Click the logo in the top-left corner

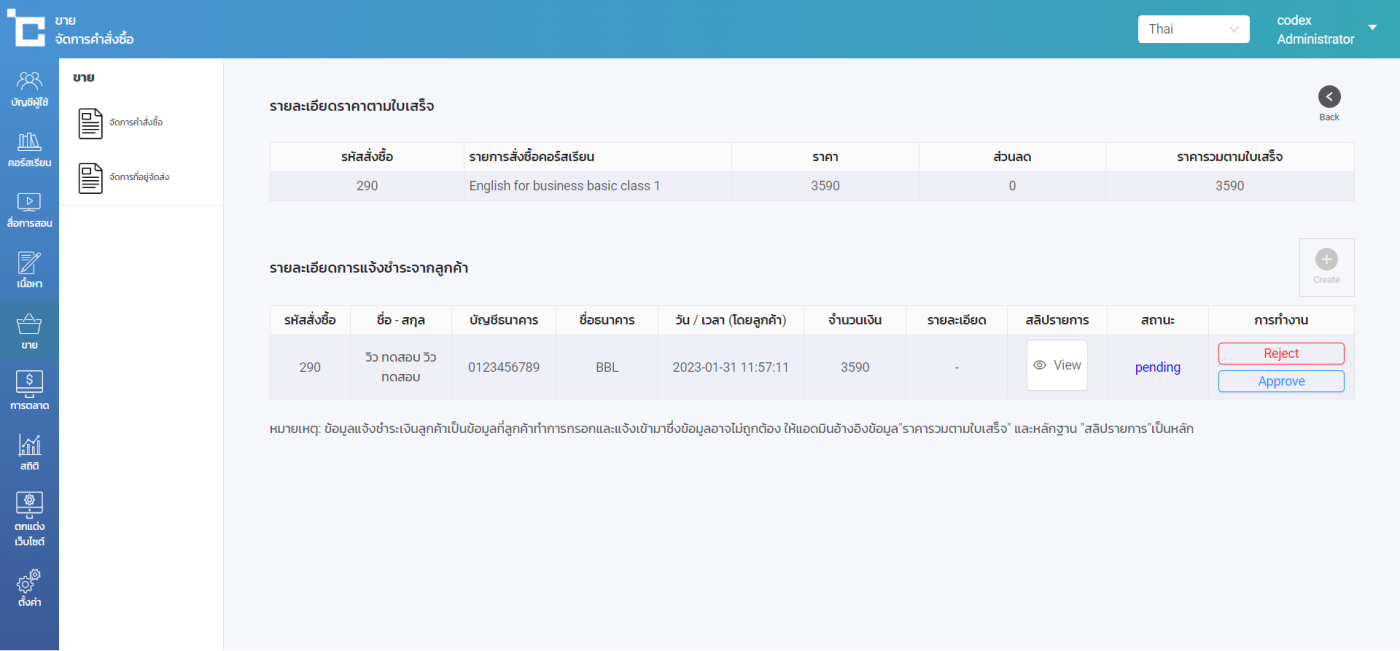click(x=26, y=28)
